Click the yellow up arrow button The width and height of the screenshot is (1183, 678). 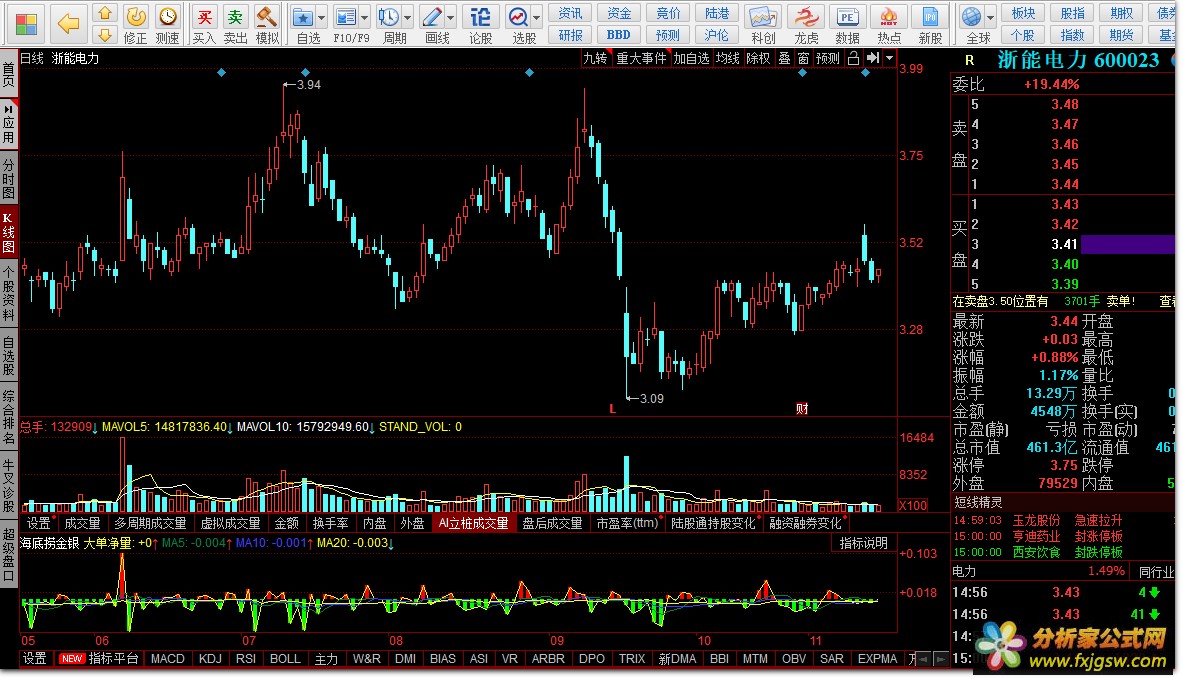click(105, 13)
